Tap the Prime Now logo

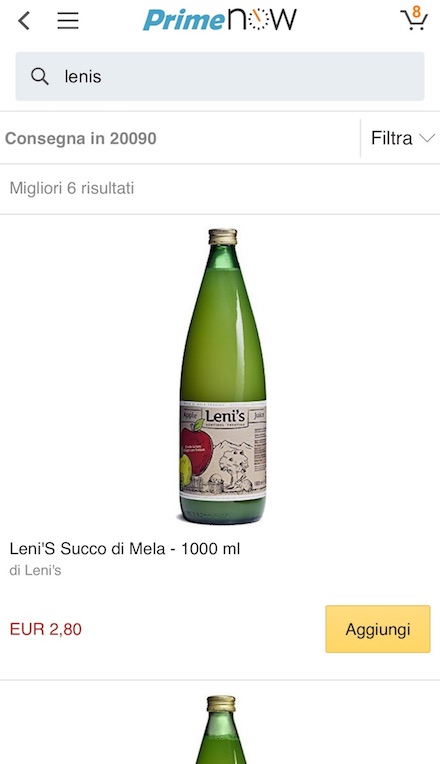220,20
